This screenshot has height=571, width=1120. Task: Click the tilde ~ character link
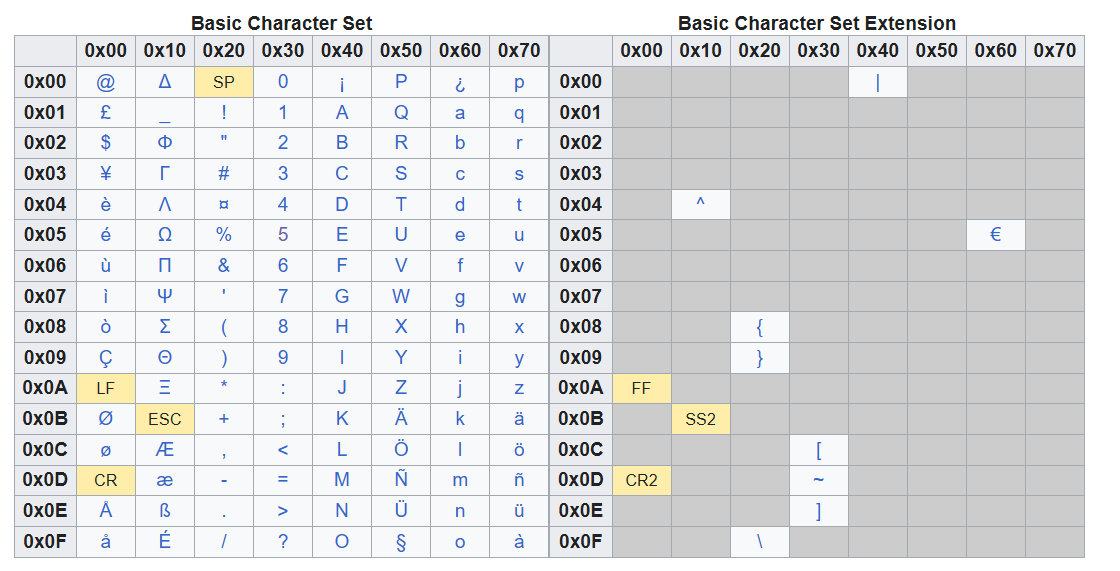pos(819,480)
